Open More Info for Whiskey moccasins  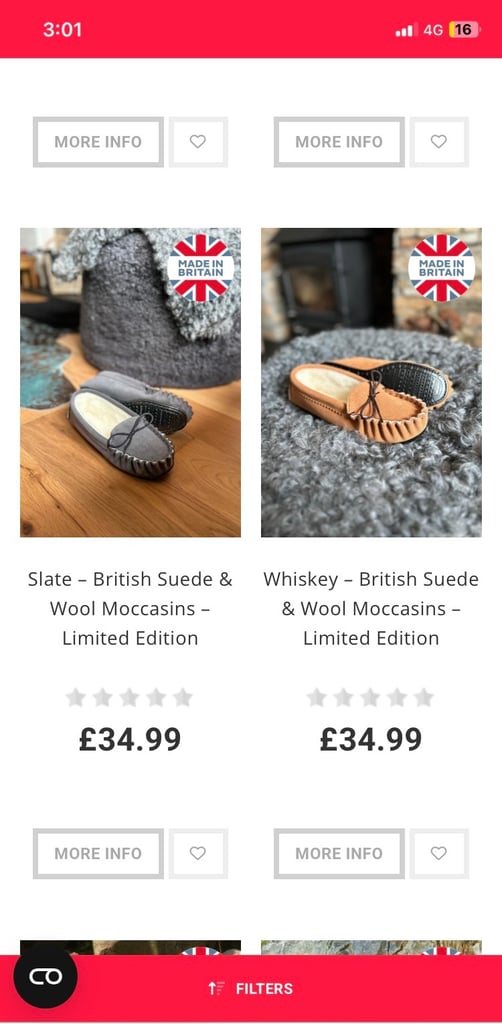[339, 853]
